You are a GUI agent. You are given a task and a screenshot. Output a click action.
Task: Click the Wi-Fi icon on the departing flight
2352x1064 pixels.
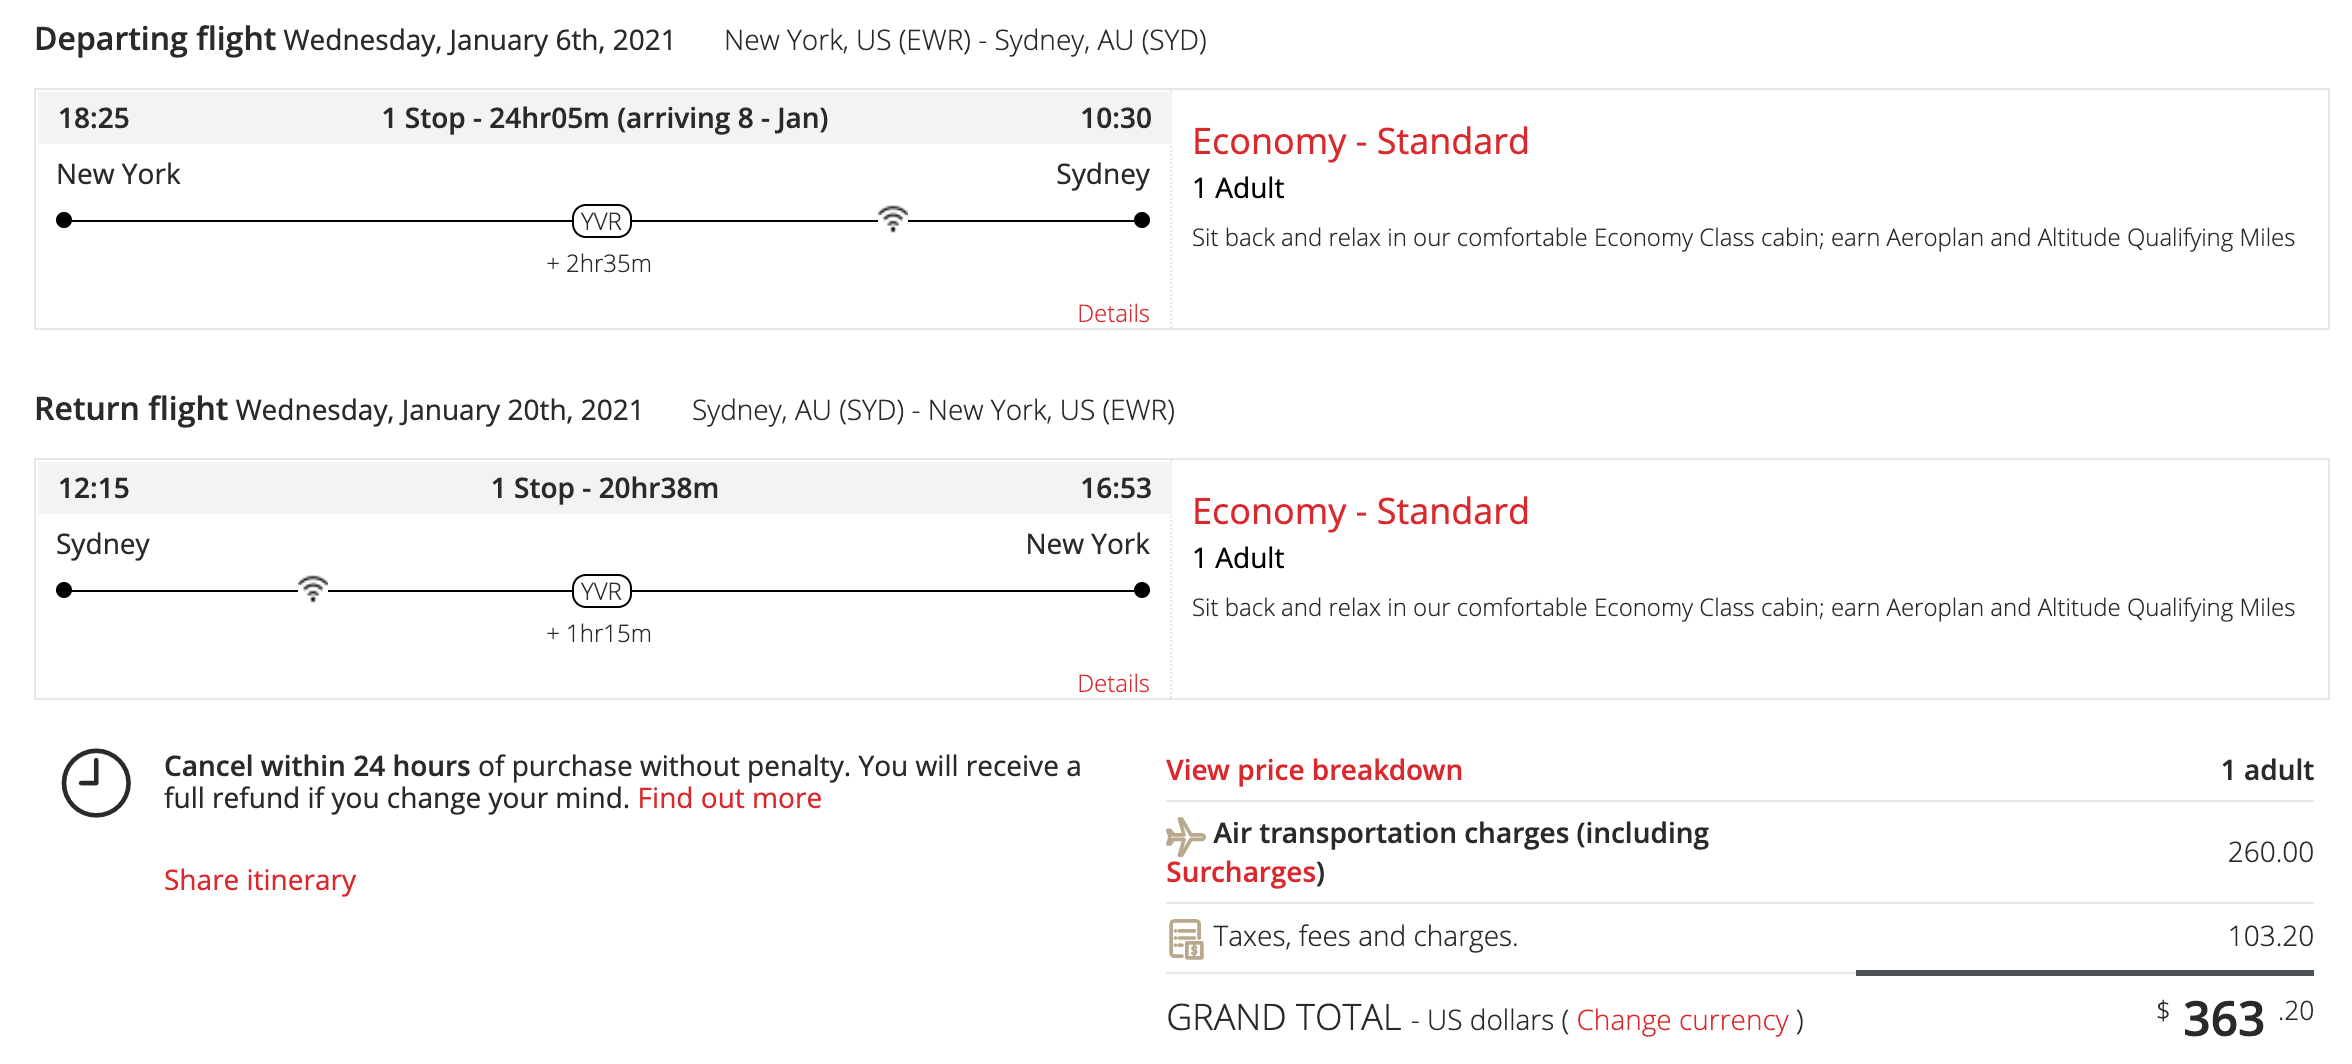tap(892, 219)
